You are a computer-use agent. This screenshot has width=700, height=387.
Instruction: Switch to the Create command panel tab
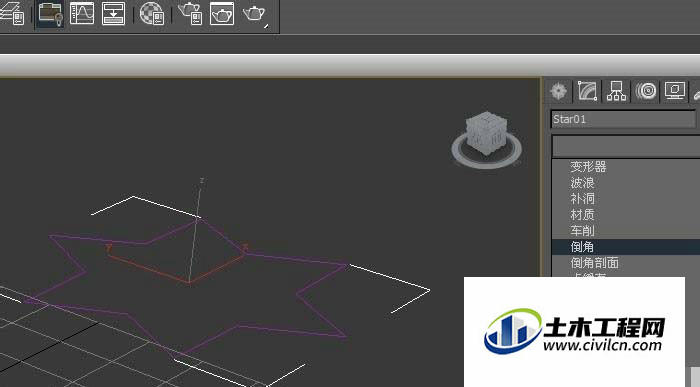click(558, 91)
